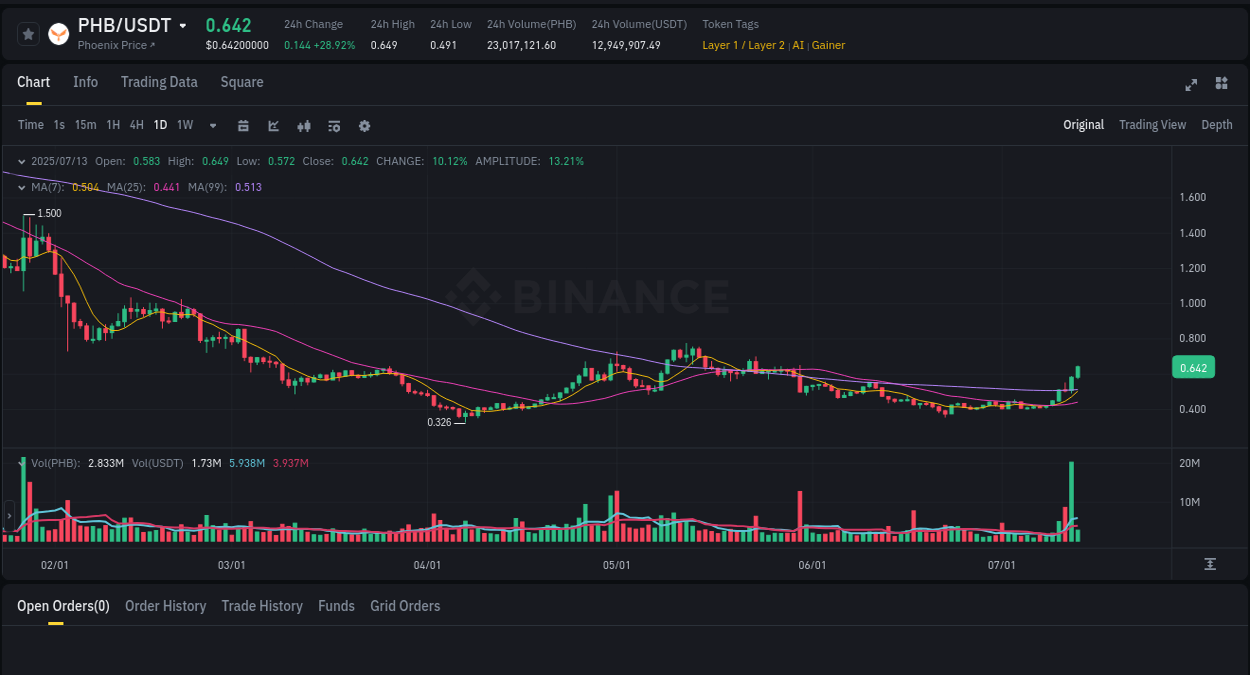Toggle the star to favorite PHB/USDT

coord(27,33)
